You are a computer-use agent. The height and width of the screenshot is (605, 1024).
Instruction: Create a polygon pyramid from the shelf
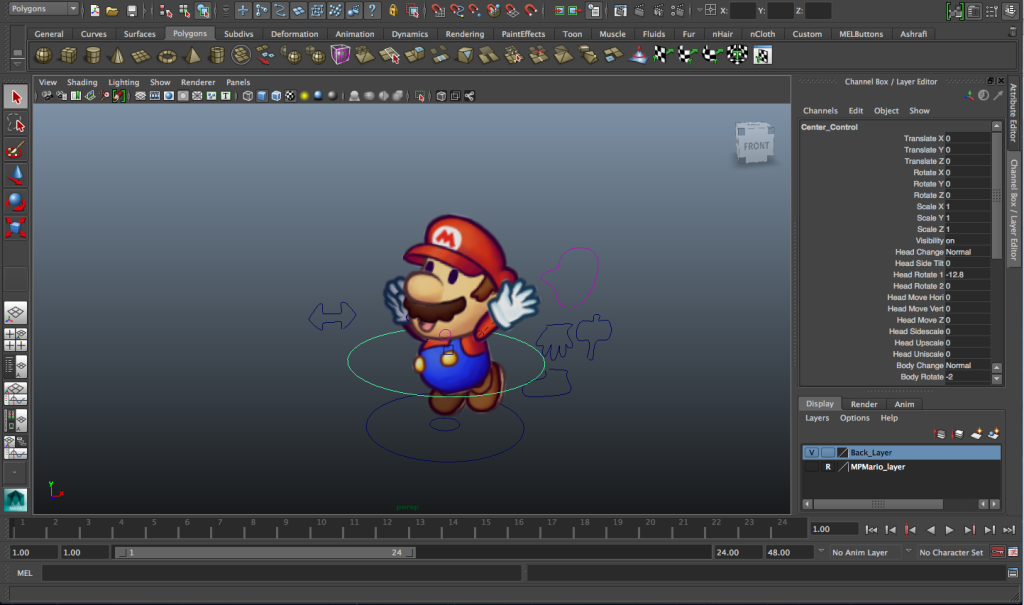coord(192,56)
